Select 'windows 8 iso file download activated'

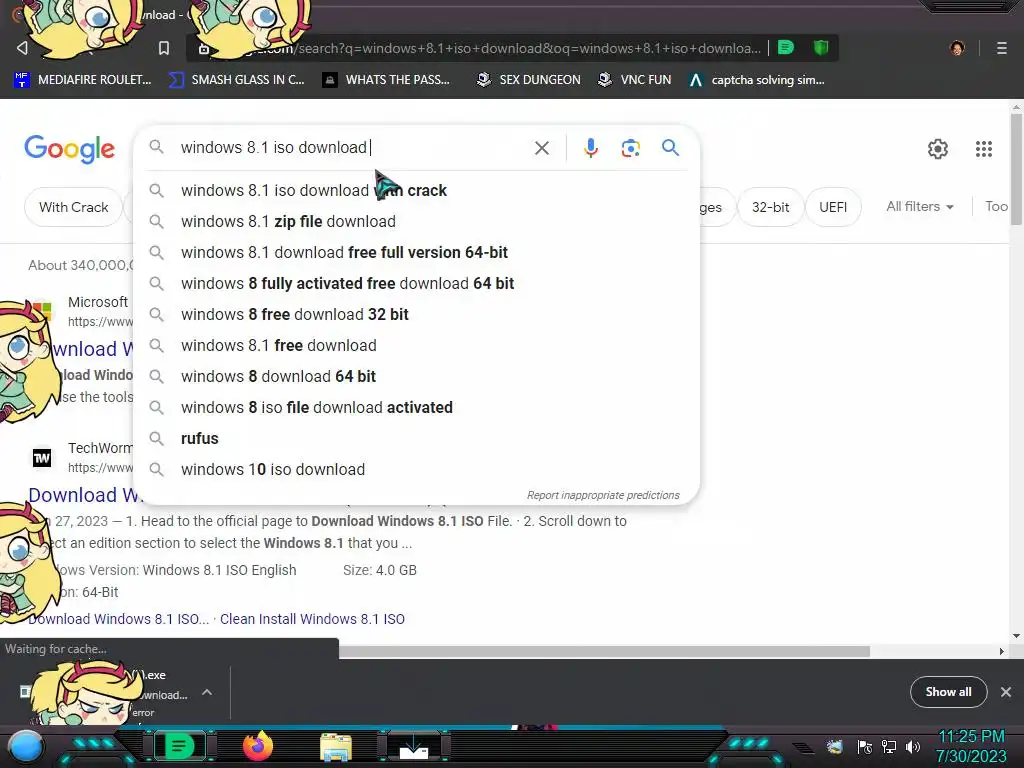tap(417, 408)
